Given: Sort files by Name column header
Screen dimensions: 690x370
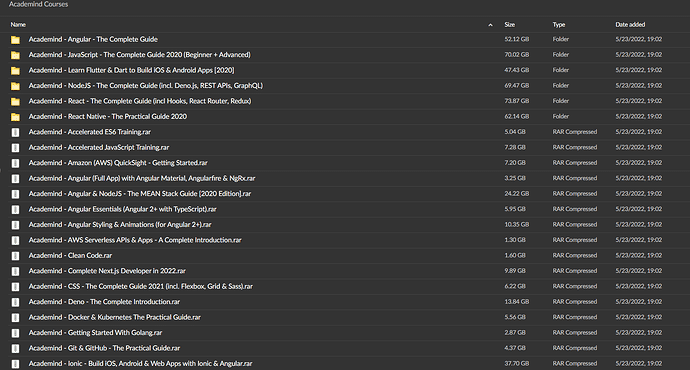Looking at the screenshot, I should (18, 25).
